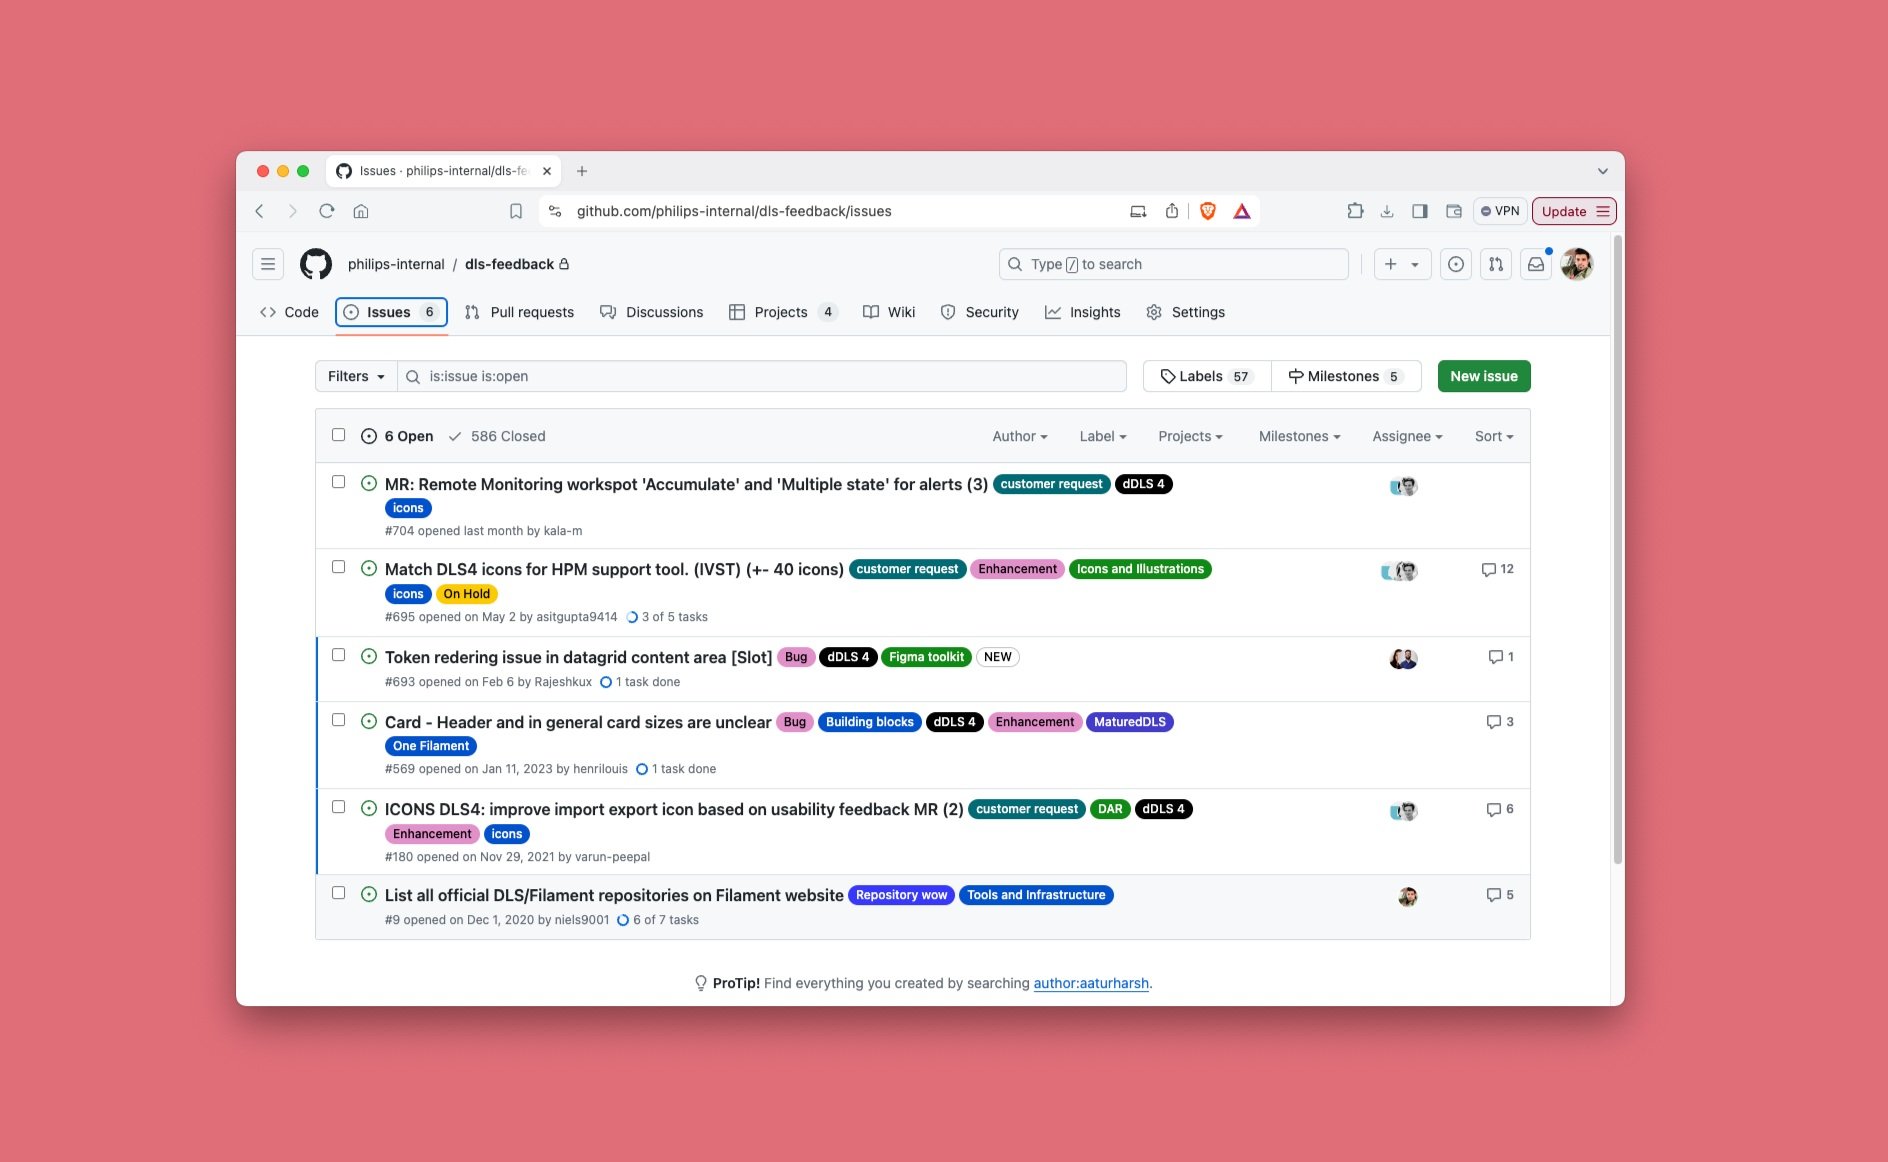Screen dimensions: 1888x1162
Task: Open the global navigation hamburger menu
Action: pyautogui.click(x=268, y=264)
